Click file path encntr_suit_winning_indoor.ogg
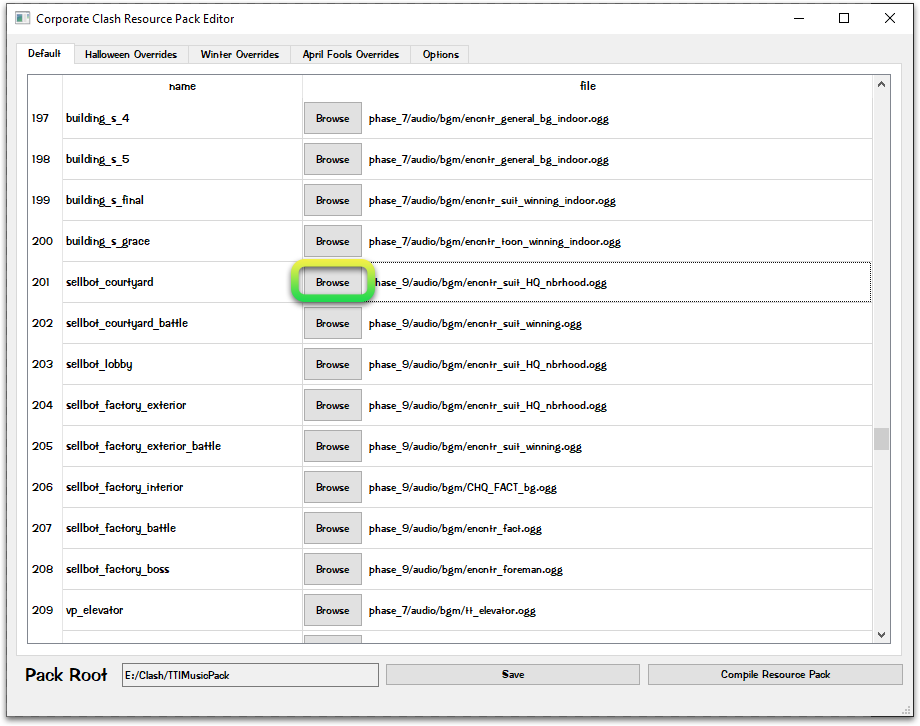The width and height of the screenshot is (920, 726). (492, 201)
